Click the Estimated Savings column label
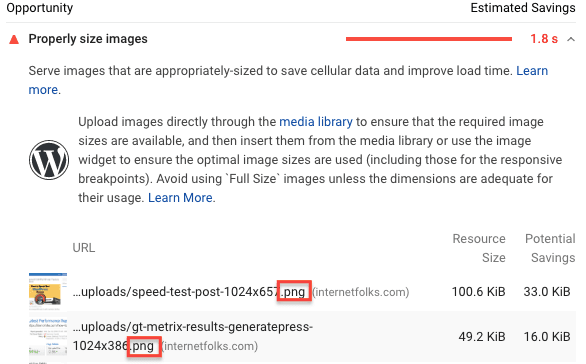 tap(523, 8)
